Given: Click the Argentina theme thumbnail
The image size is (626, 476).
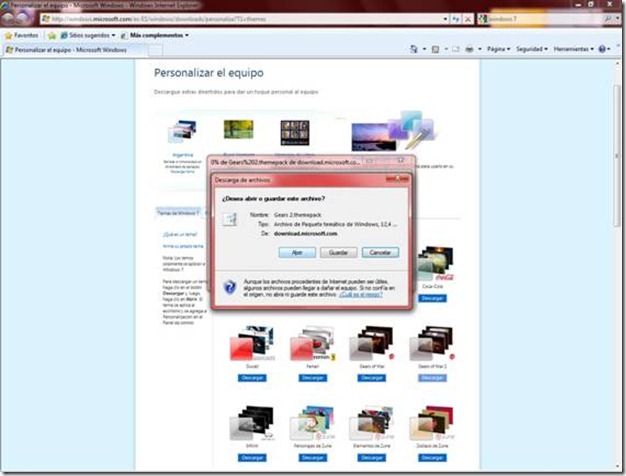Looking at the screenshot, I should pyautogui.click(x=182, y=132).
